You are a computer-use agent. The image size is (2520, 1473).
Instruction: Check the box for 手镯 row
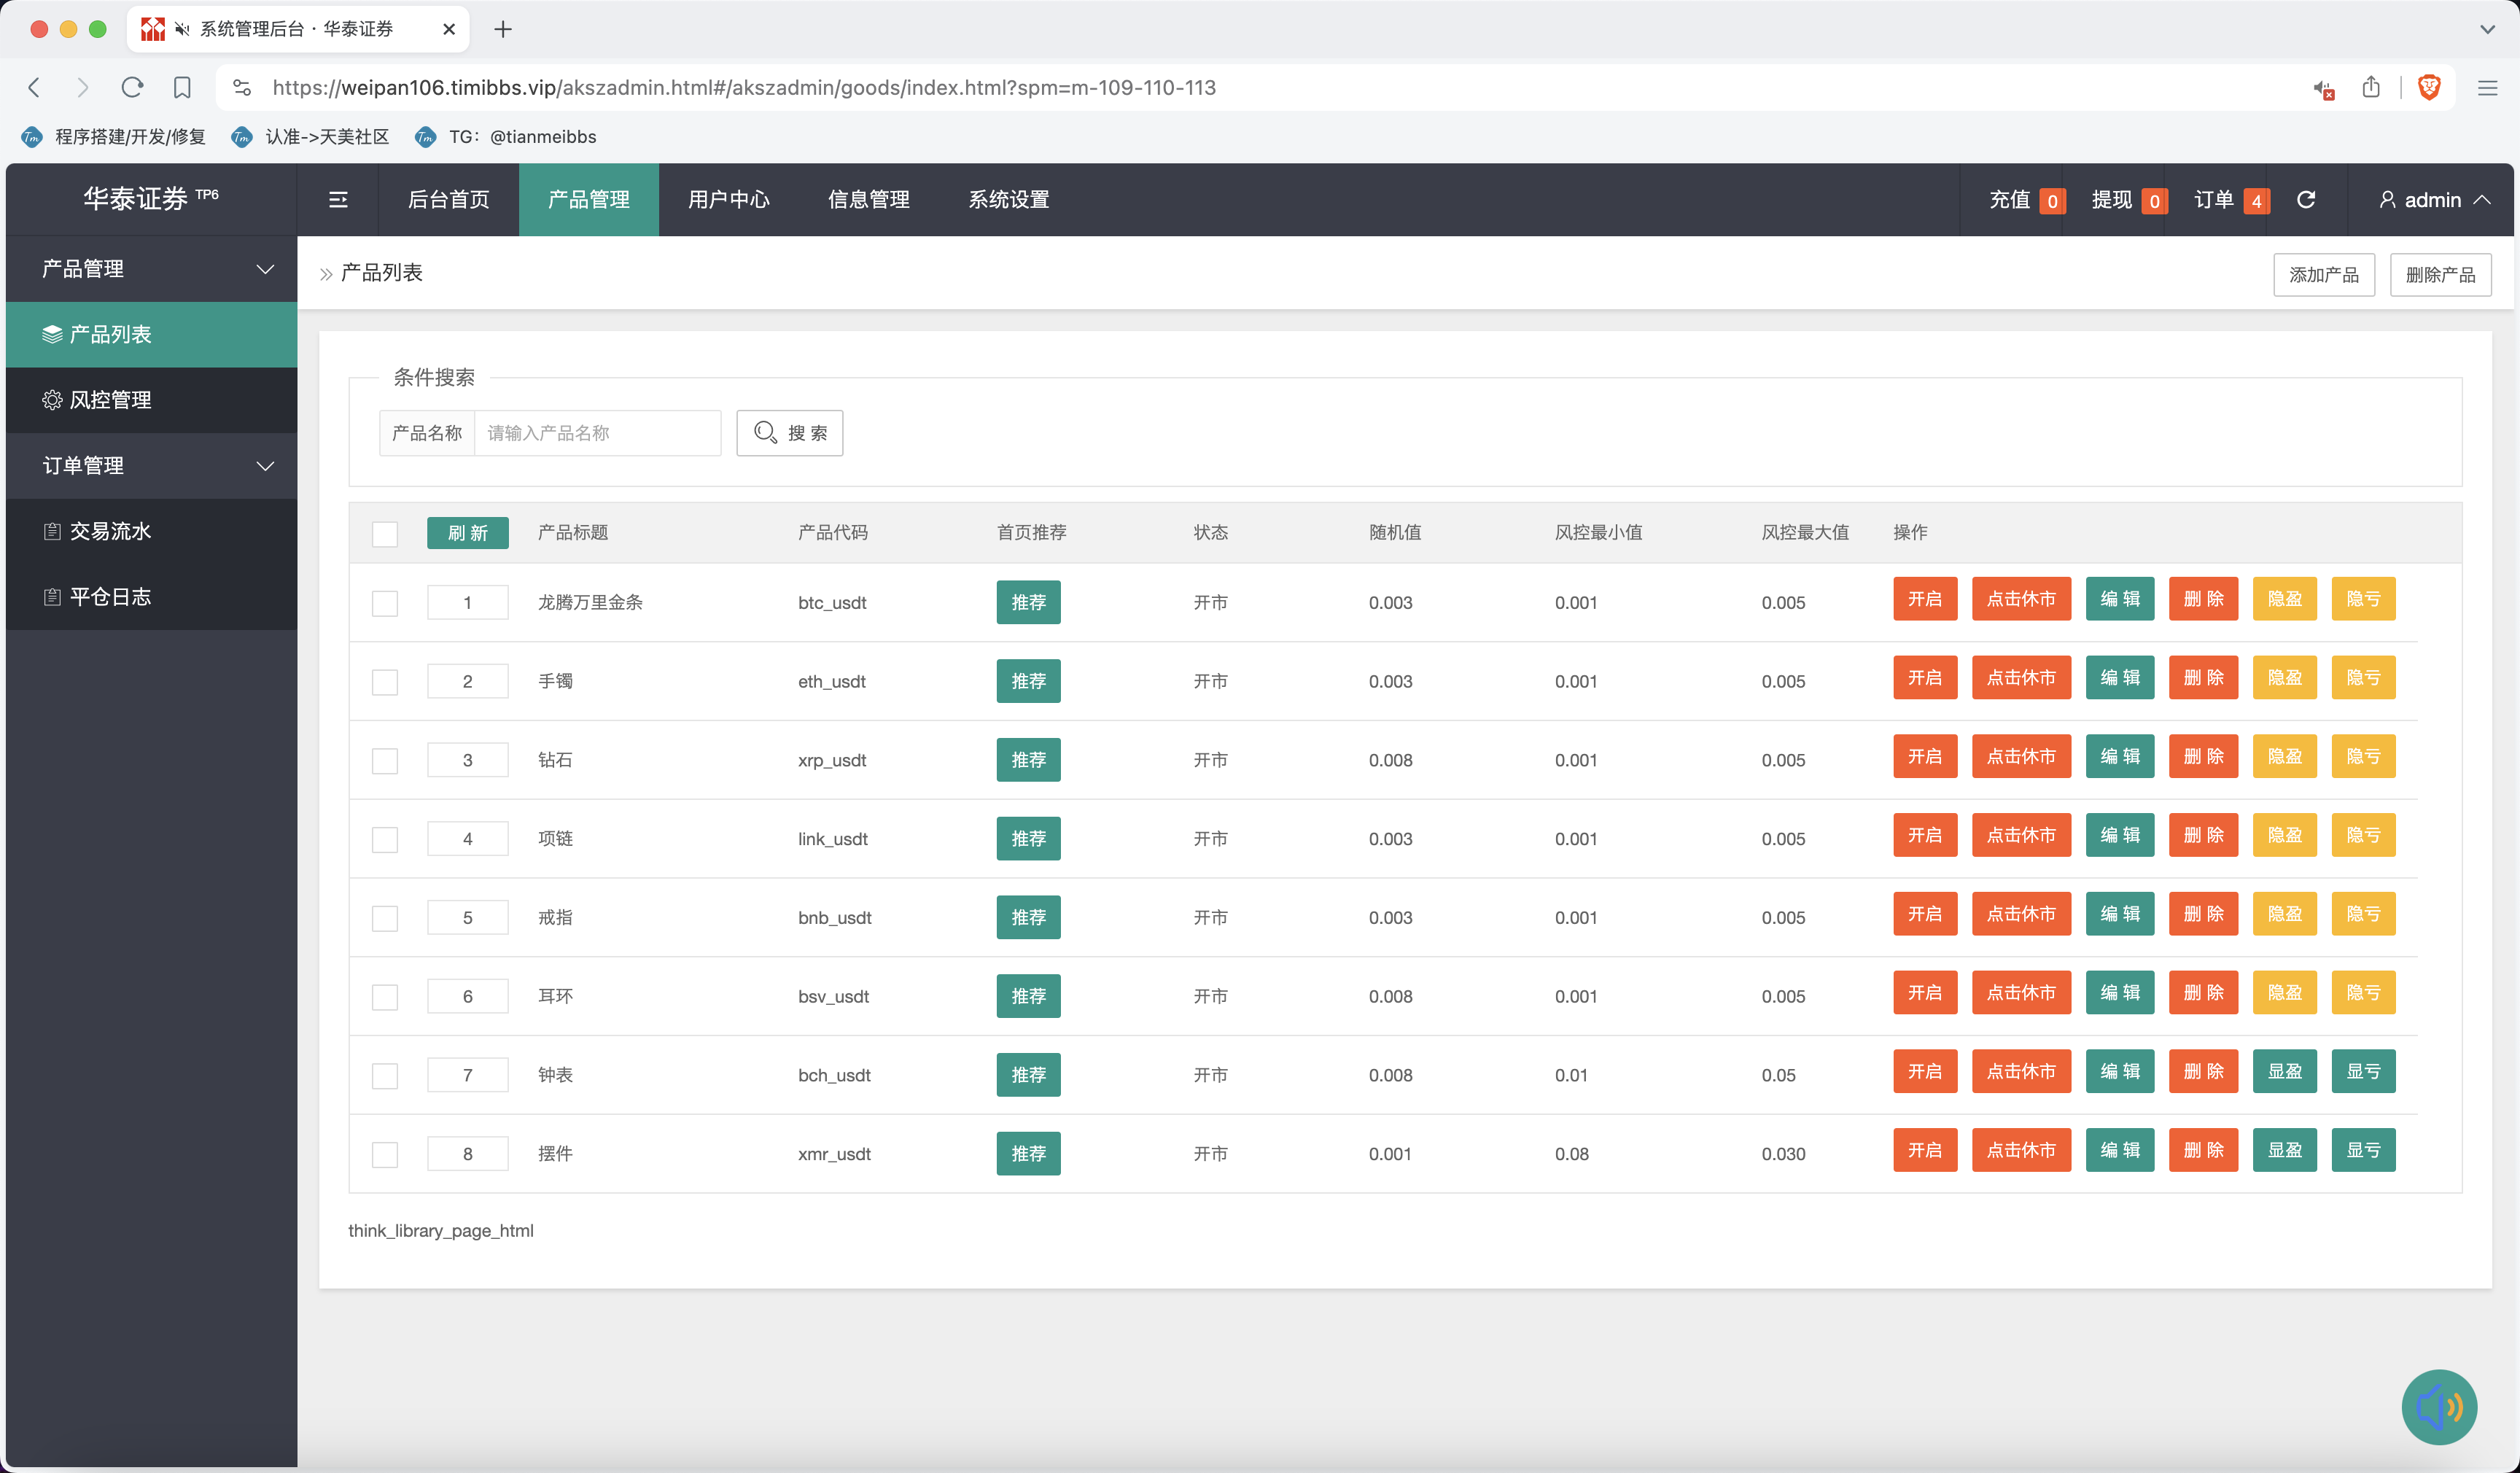(x=385, y=682)
